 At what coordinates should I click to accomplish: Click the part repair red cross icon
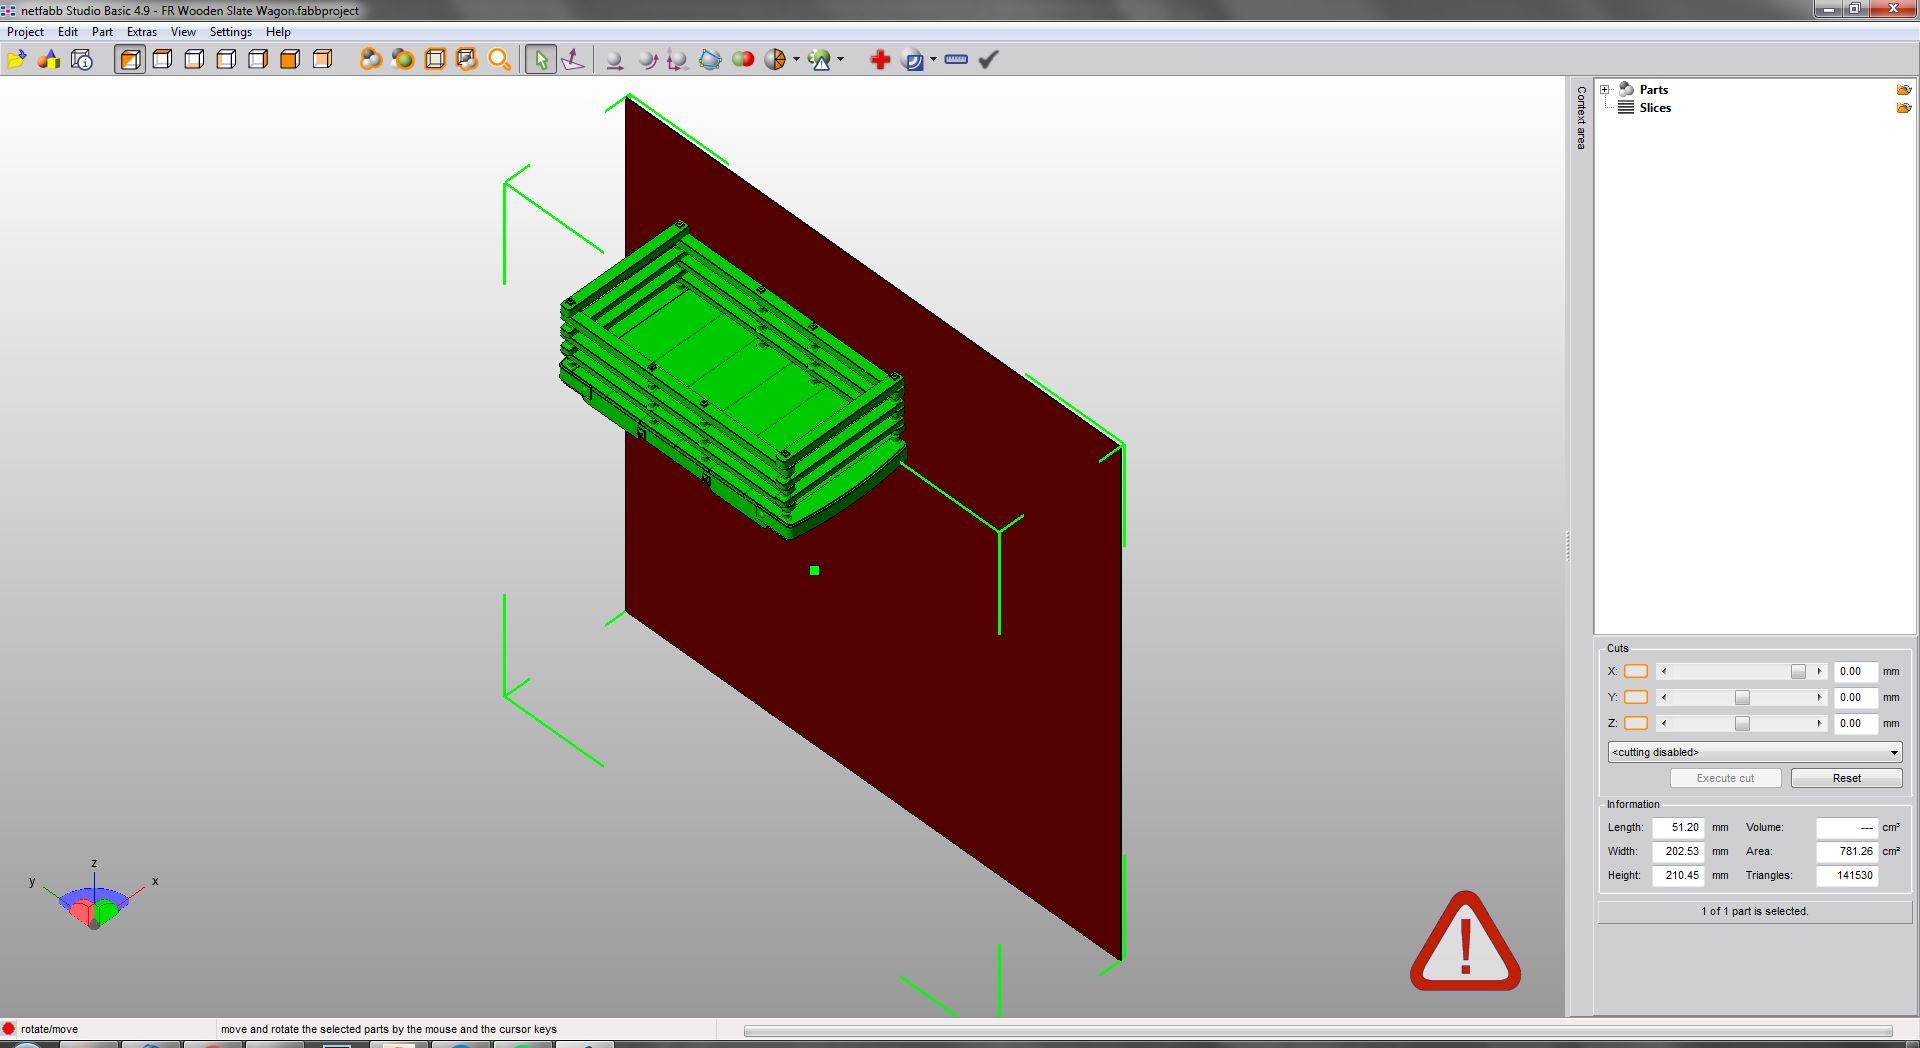click(879, 59)
